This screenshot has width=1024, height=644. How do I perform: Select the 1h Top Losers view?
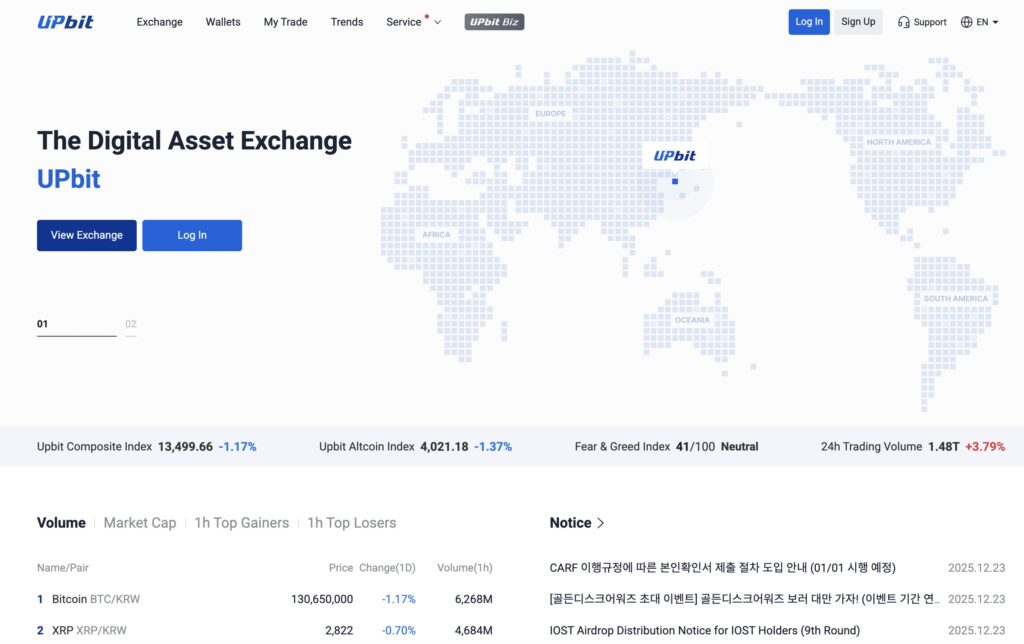tap(349, 522)
